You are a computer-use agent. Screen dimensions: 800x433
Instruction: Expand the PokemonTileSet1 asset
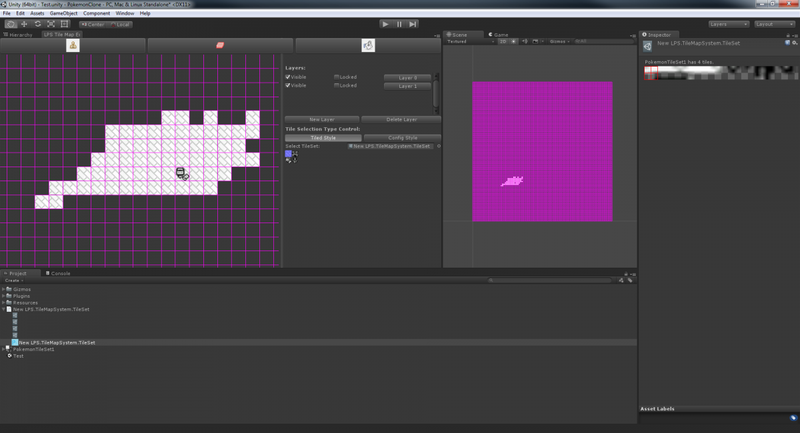(x=4, y=349)
